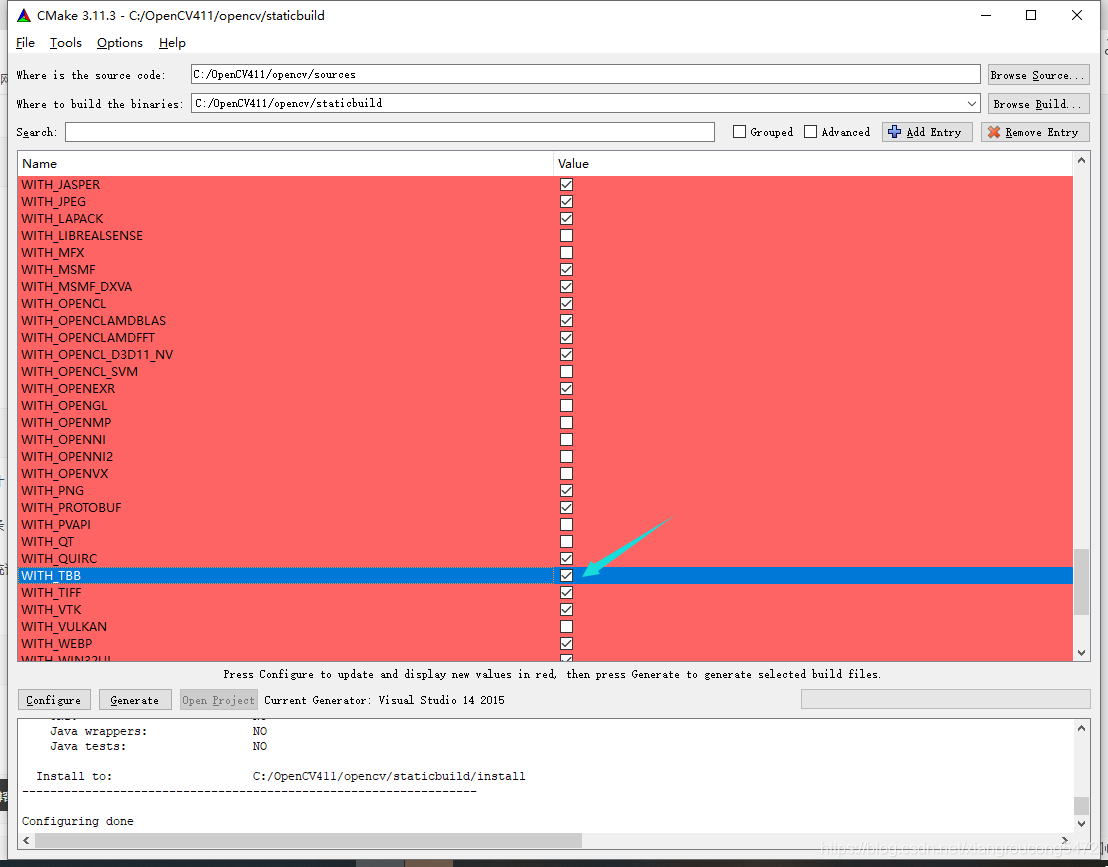This screenshot has width=1108, height=867.
Task: Enable the WITH_OPENMP checkbox
Action: (x=566, y=423)
